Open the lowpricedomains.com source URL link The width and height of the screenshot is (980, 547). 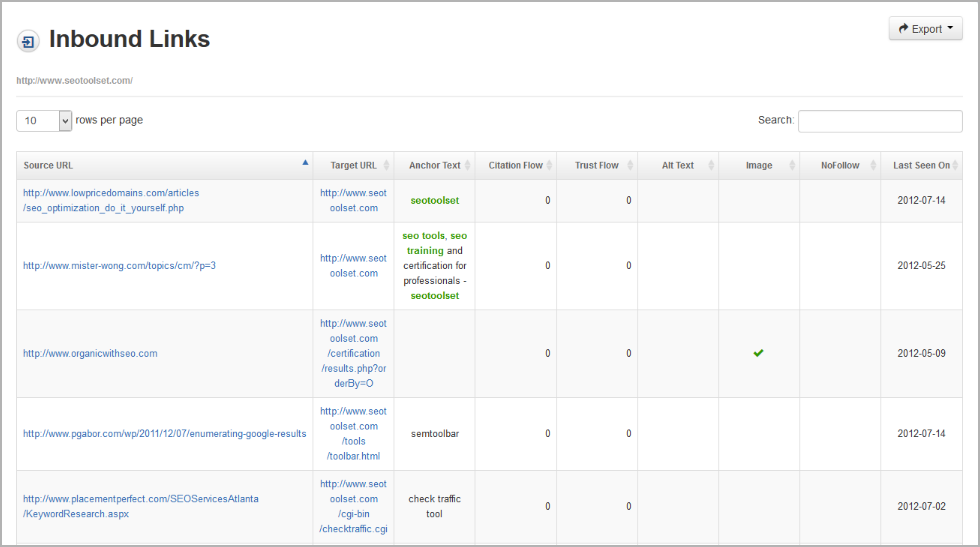pos(111,201)
